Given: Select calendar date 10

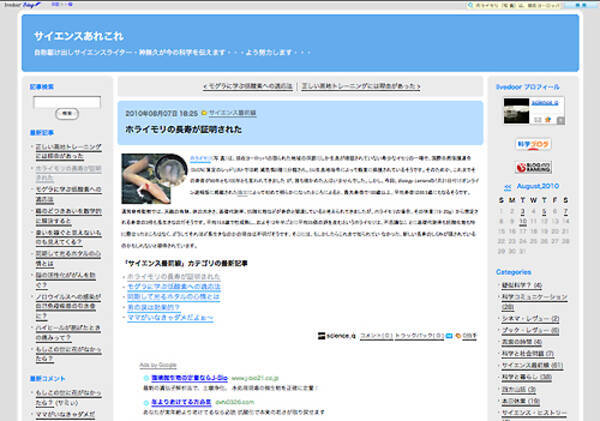Looking at the screenshot, I should pyautogui.click(x=523, y=222).
